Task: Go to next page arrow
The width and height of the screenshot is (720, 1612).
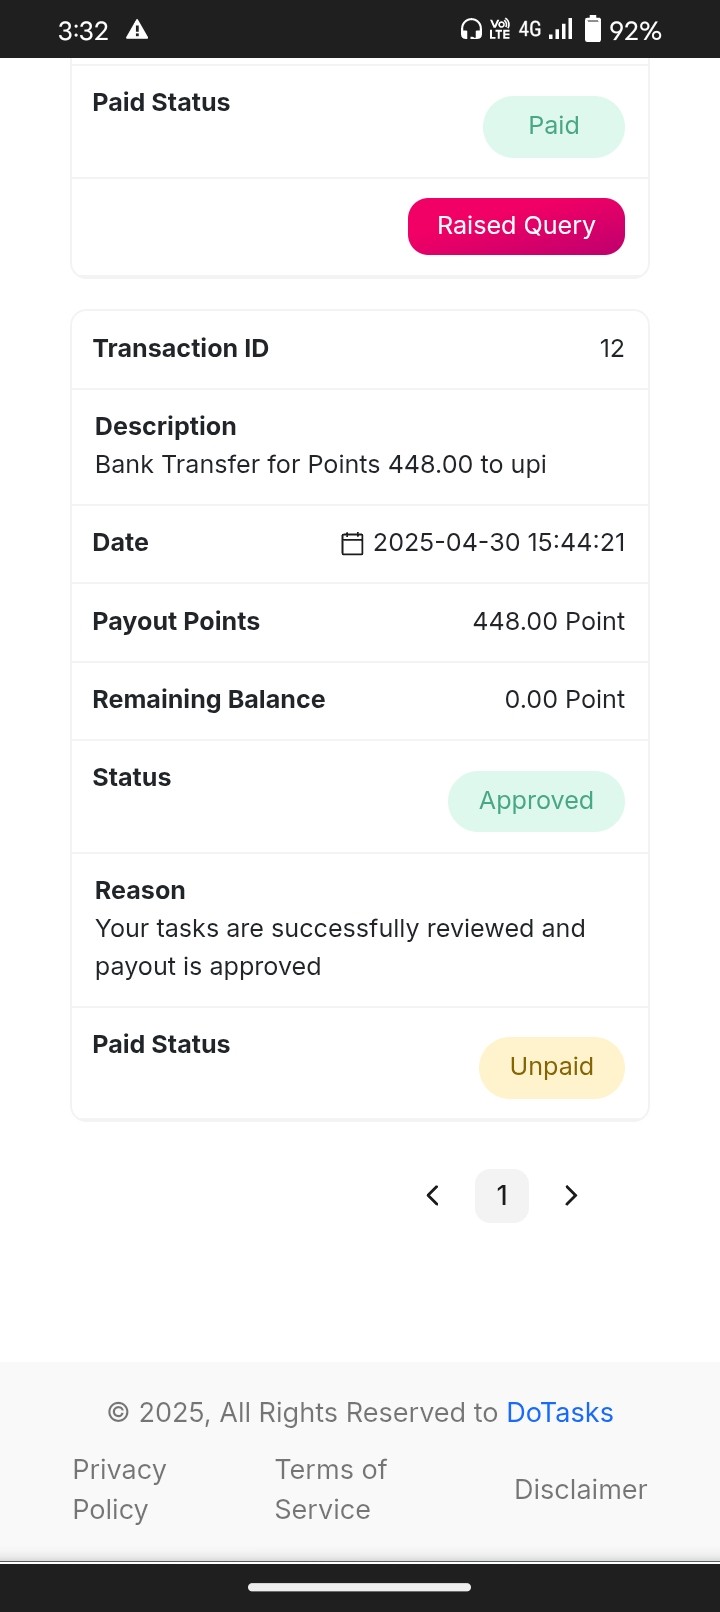Action: 571,1195
